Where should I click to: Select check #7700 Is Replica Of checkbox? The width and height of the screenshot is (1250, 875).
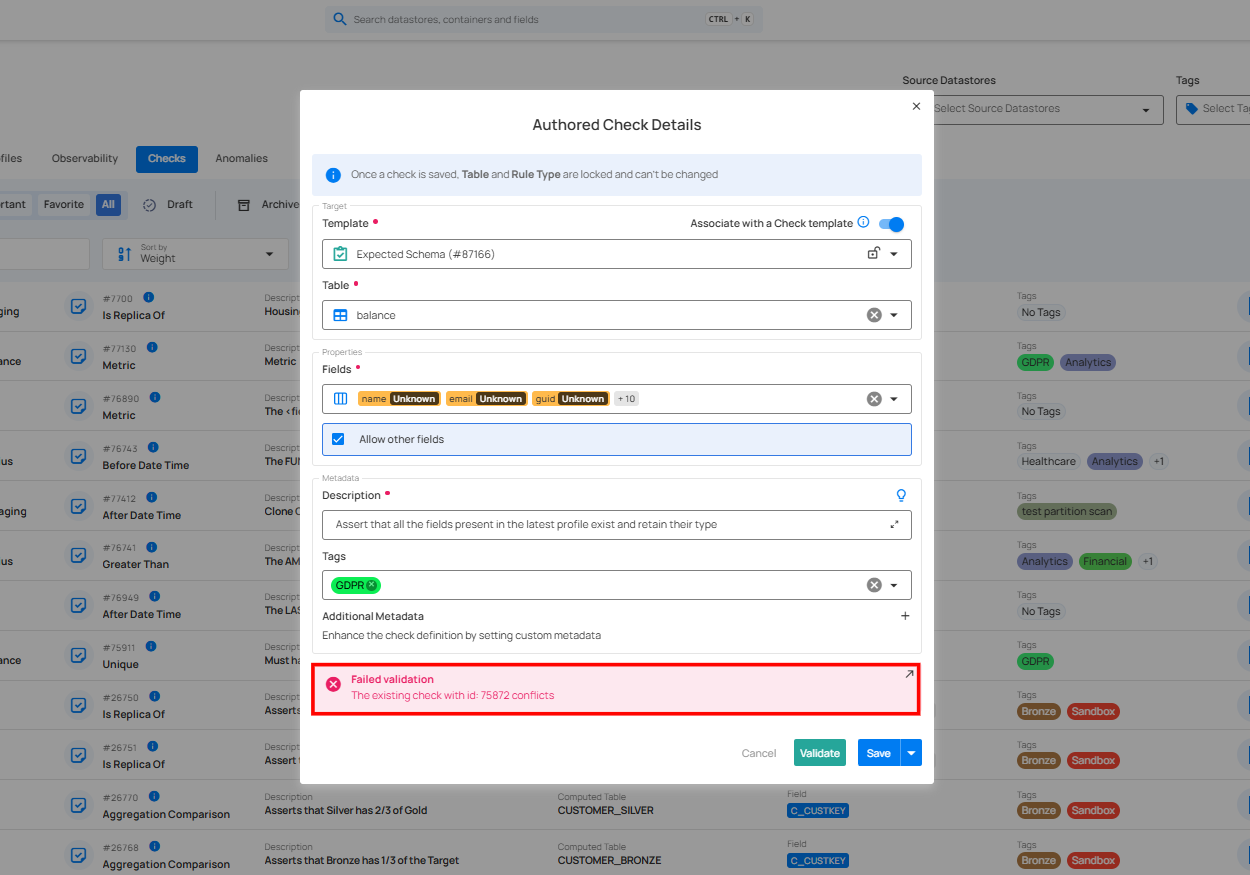[x=78, y=306]
